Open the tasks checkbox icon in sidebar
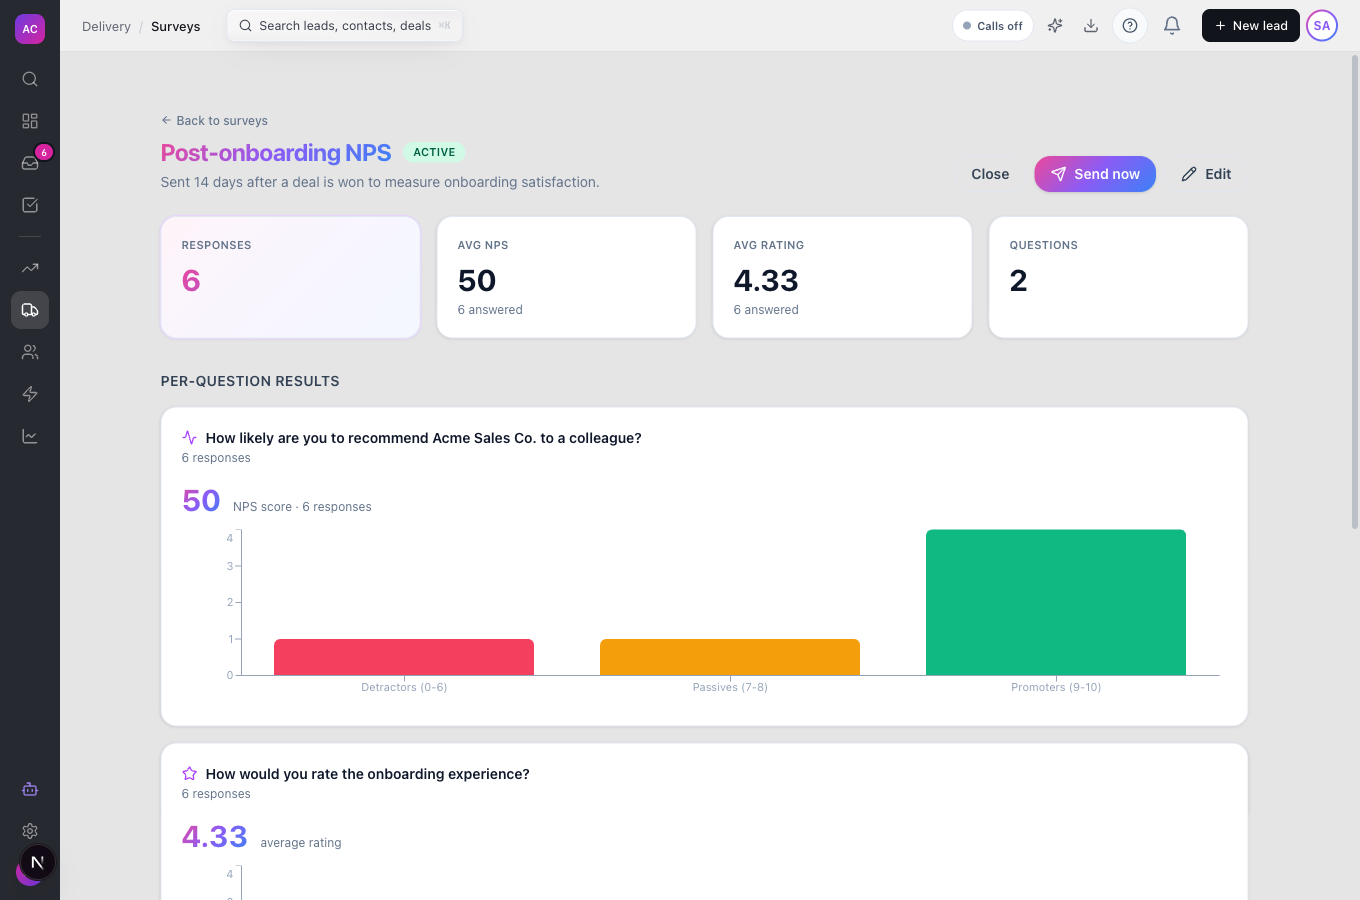Viewport: 1360px width, 900px height. pos(30,205)
